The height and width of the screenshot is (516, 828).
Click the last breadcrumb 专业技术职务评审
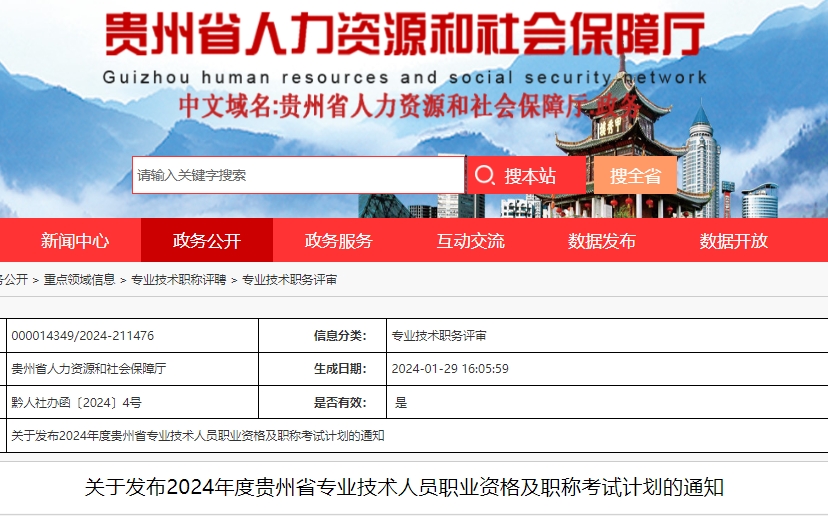[290, 280]
